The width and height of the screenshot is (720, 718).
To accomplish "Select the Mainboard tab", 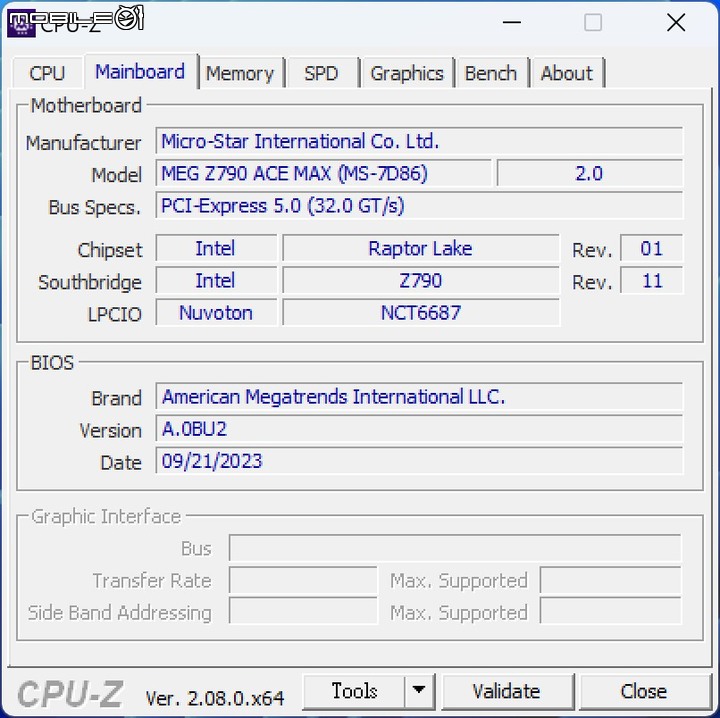I will tap(140, 72).
